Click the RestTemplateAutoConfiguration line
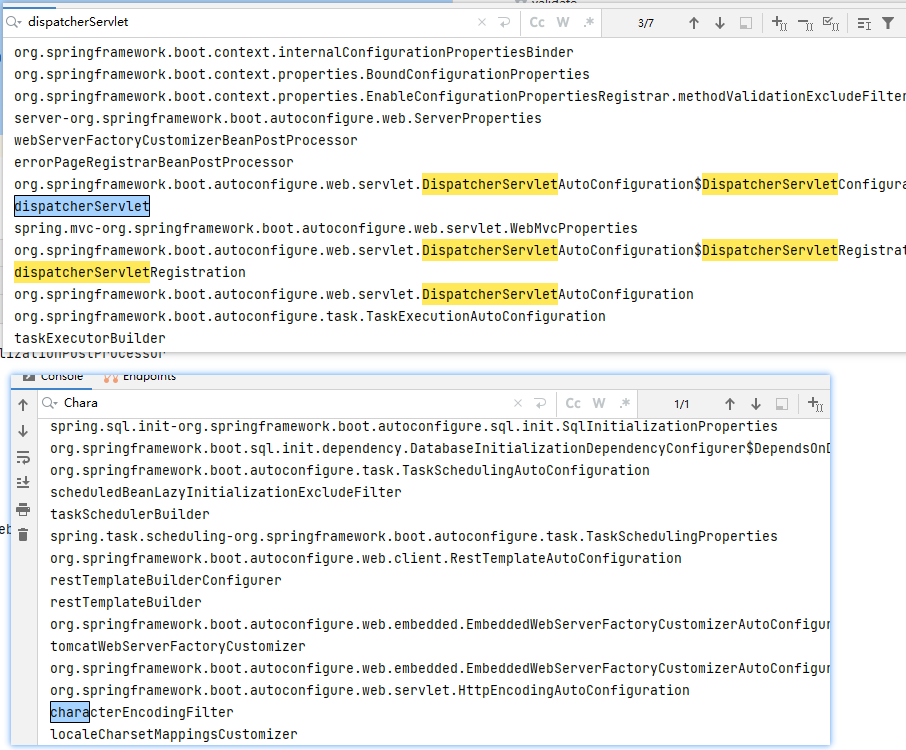 point(366,559)
